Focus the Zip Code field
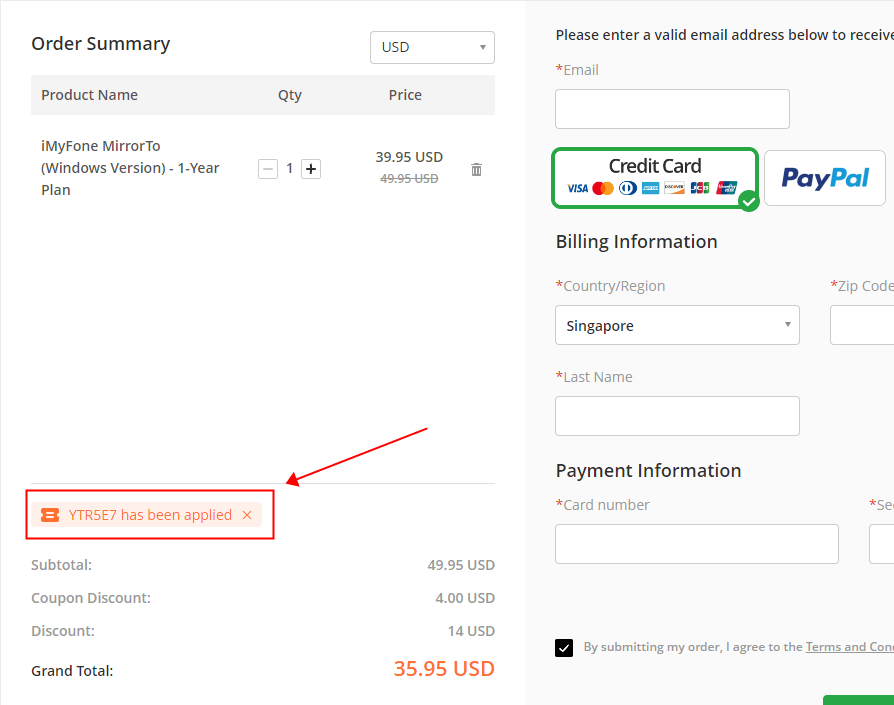Screen dimensions: 894x705 click(x=862, y=325)
